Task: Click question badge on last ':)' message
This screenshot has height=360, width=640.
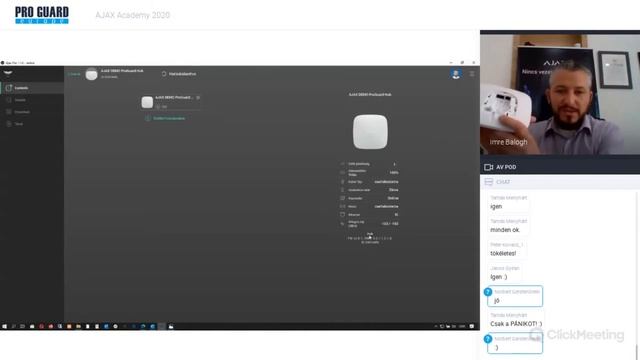Action: pos(488,339)
